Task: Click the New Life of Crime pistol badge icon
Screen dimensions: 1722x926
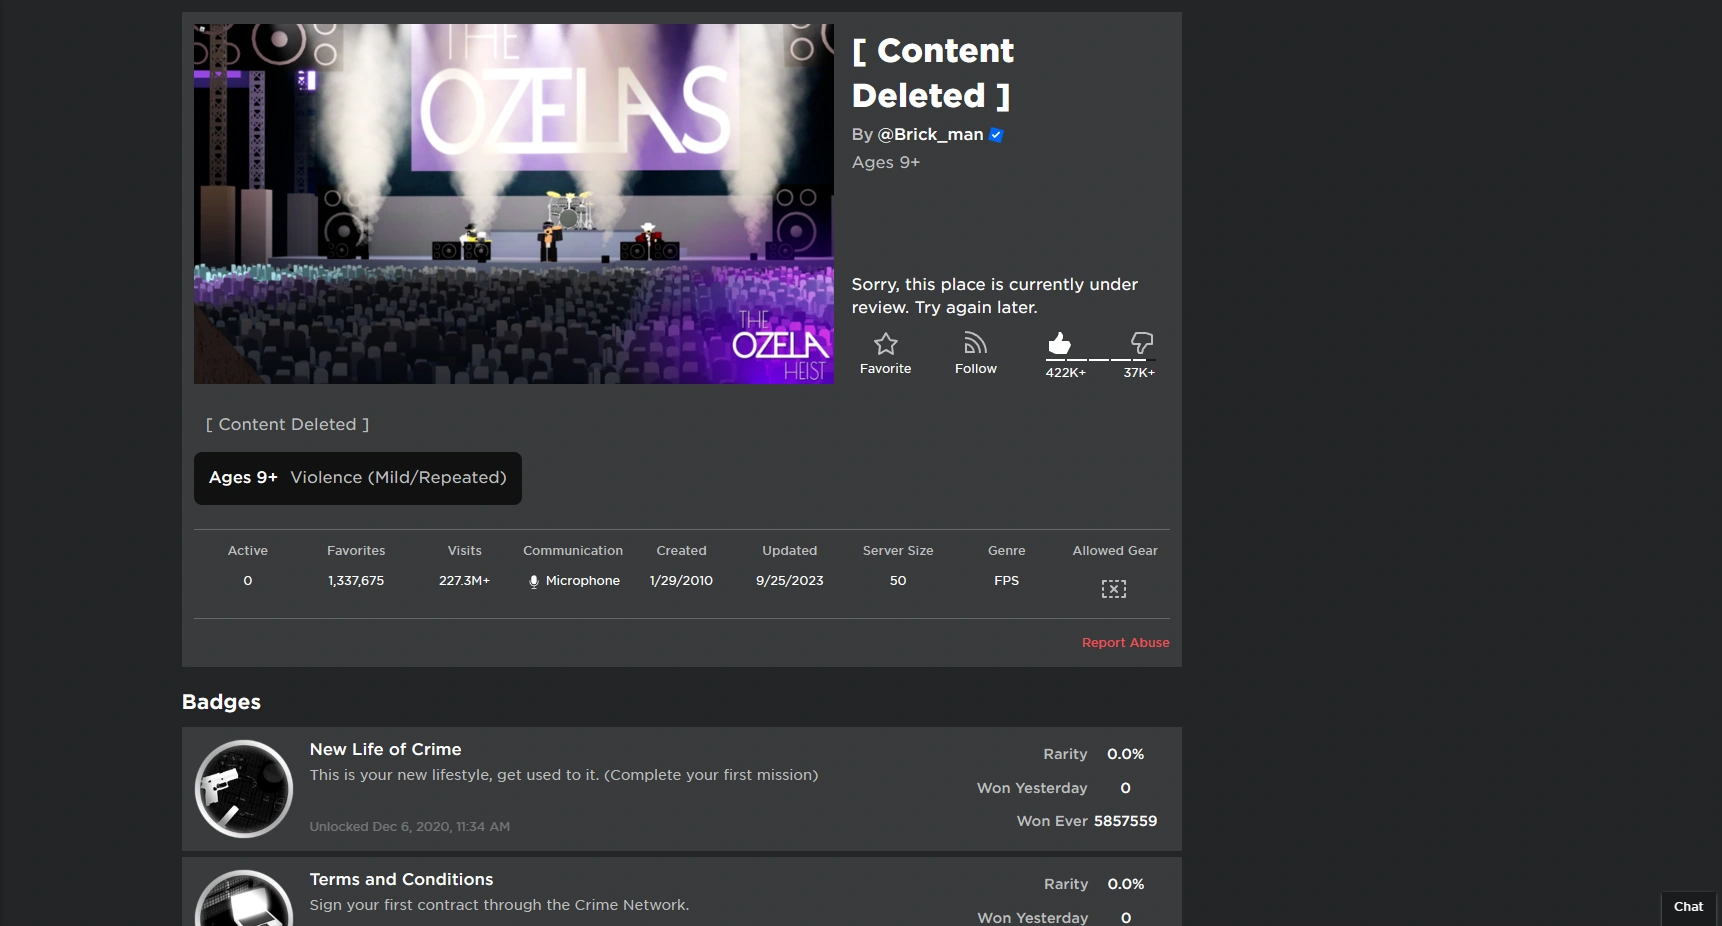Action: 243,788
